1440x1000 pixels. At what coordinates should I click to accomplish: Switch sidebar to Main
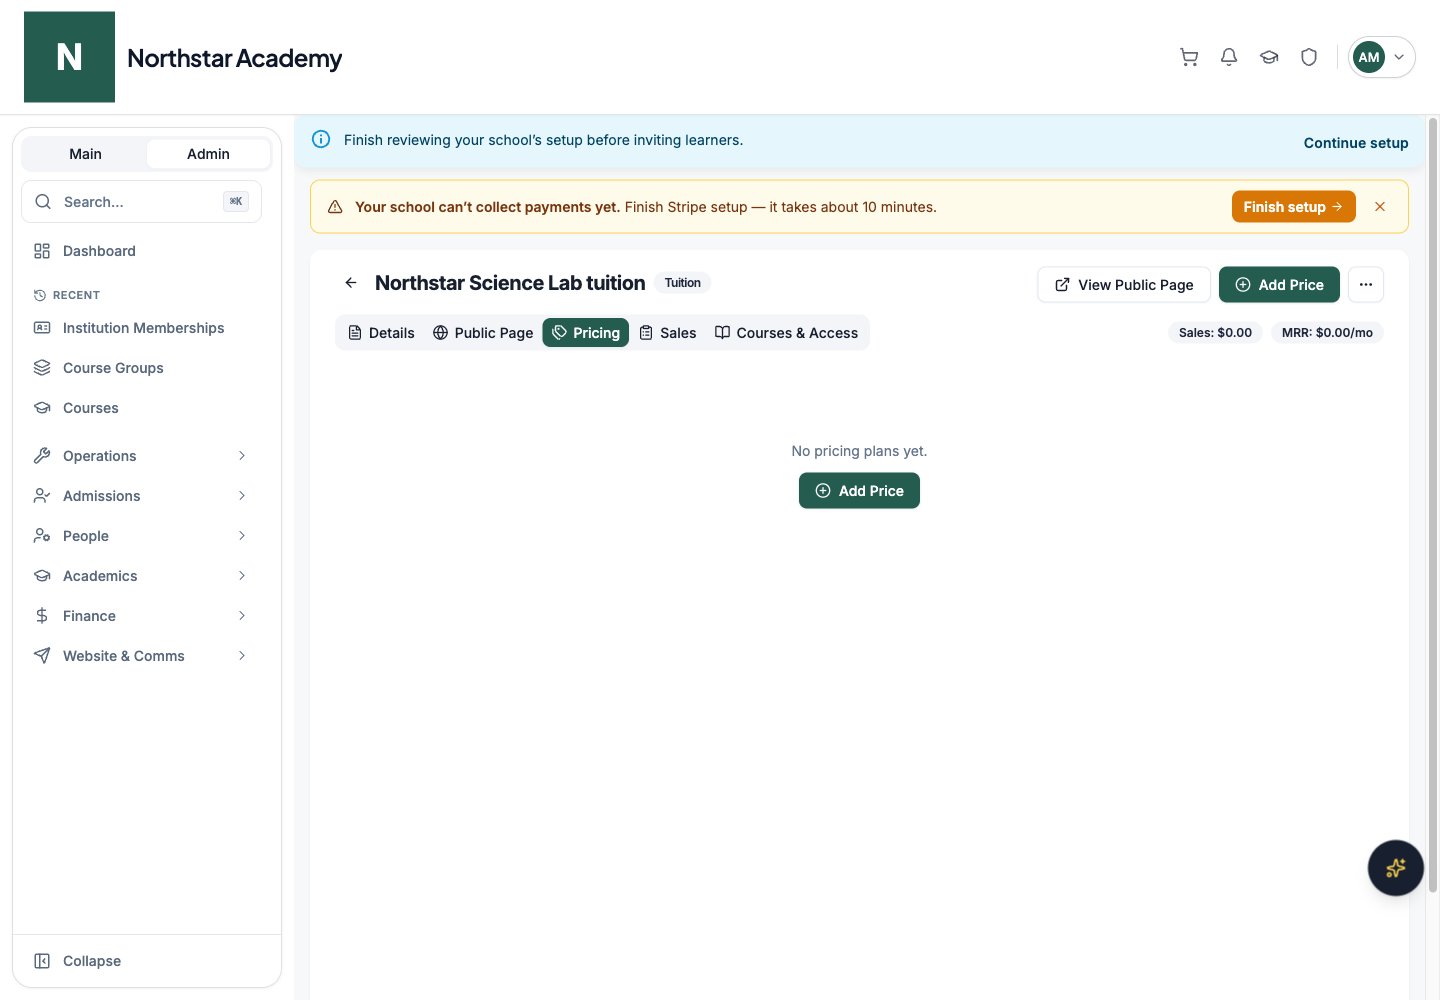click(85, 154)
